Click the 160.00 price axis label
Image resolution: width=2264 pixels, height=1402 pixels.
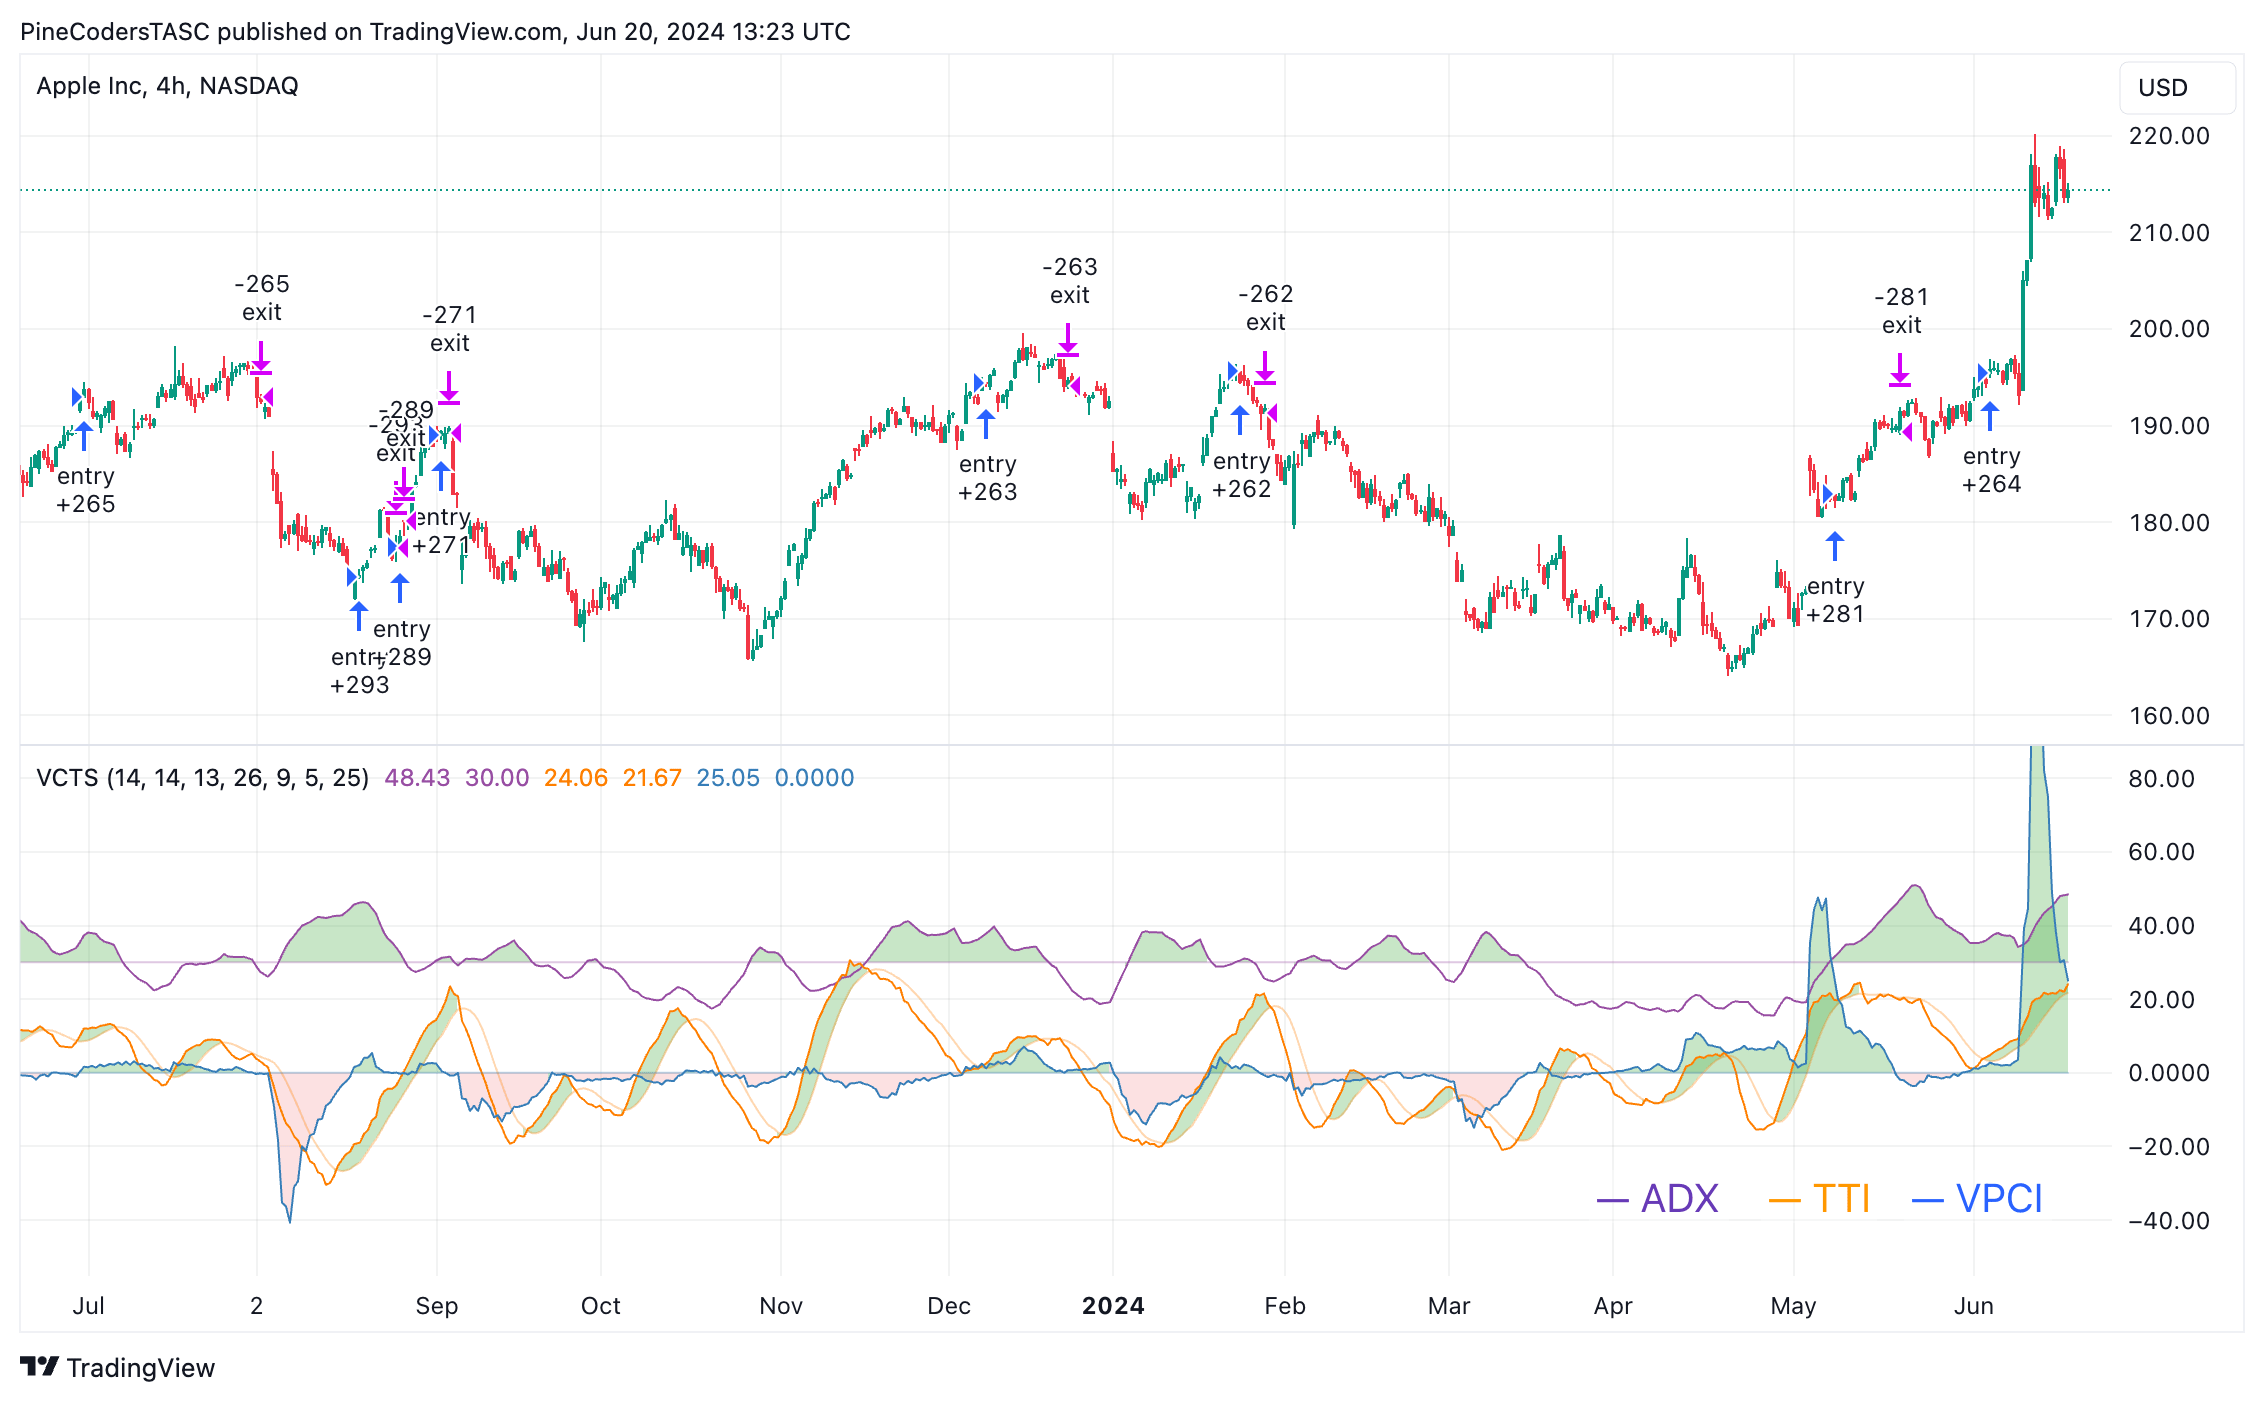tap(2169, 716)
